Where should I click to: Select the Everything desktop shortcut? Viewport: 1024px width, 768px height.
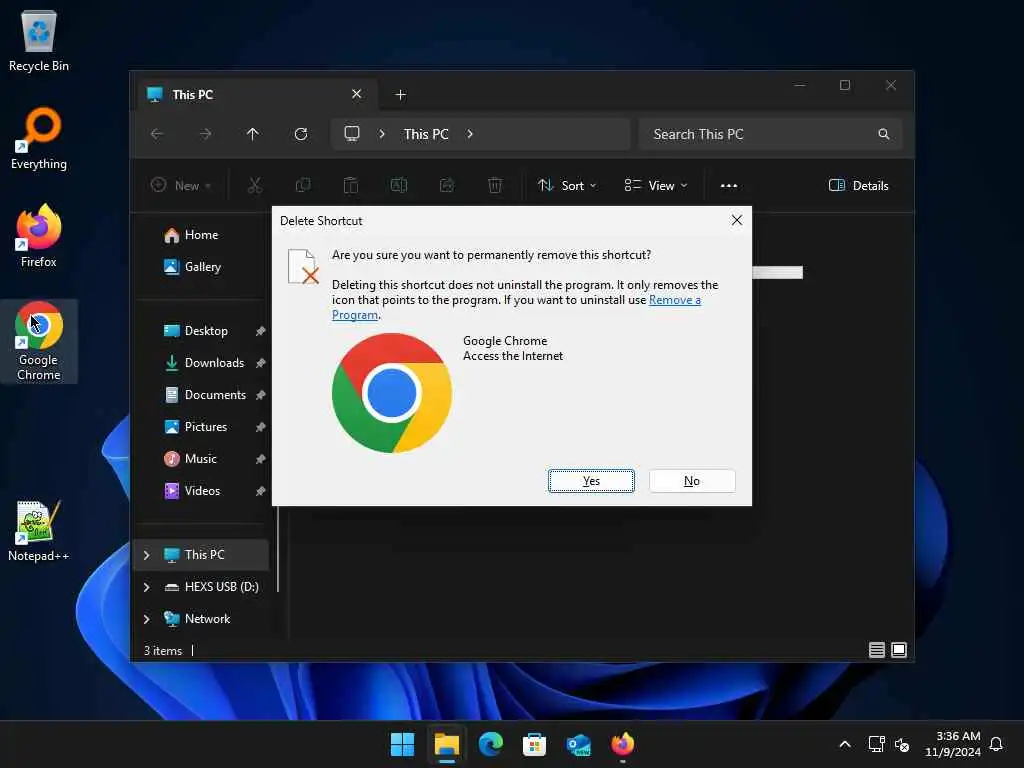39,138
